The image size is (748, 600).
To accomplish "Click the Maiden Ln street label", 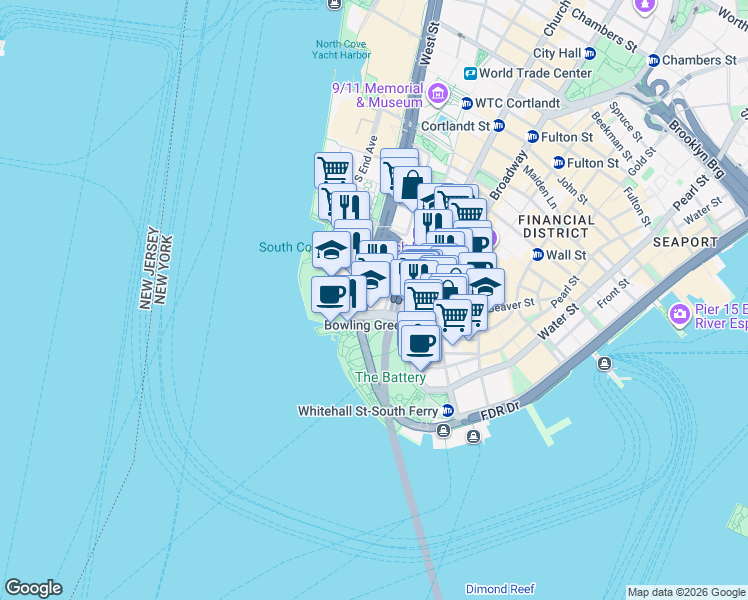I will click(x=540, y=187).
